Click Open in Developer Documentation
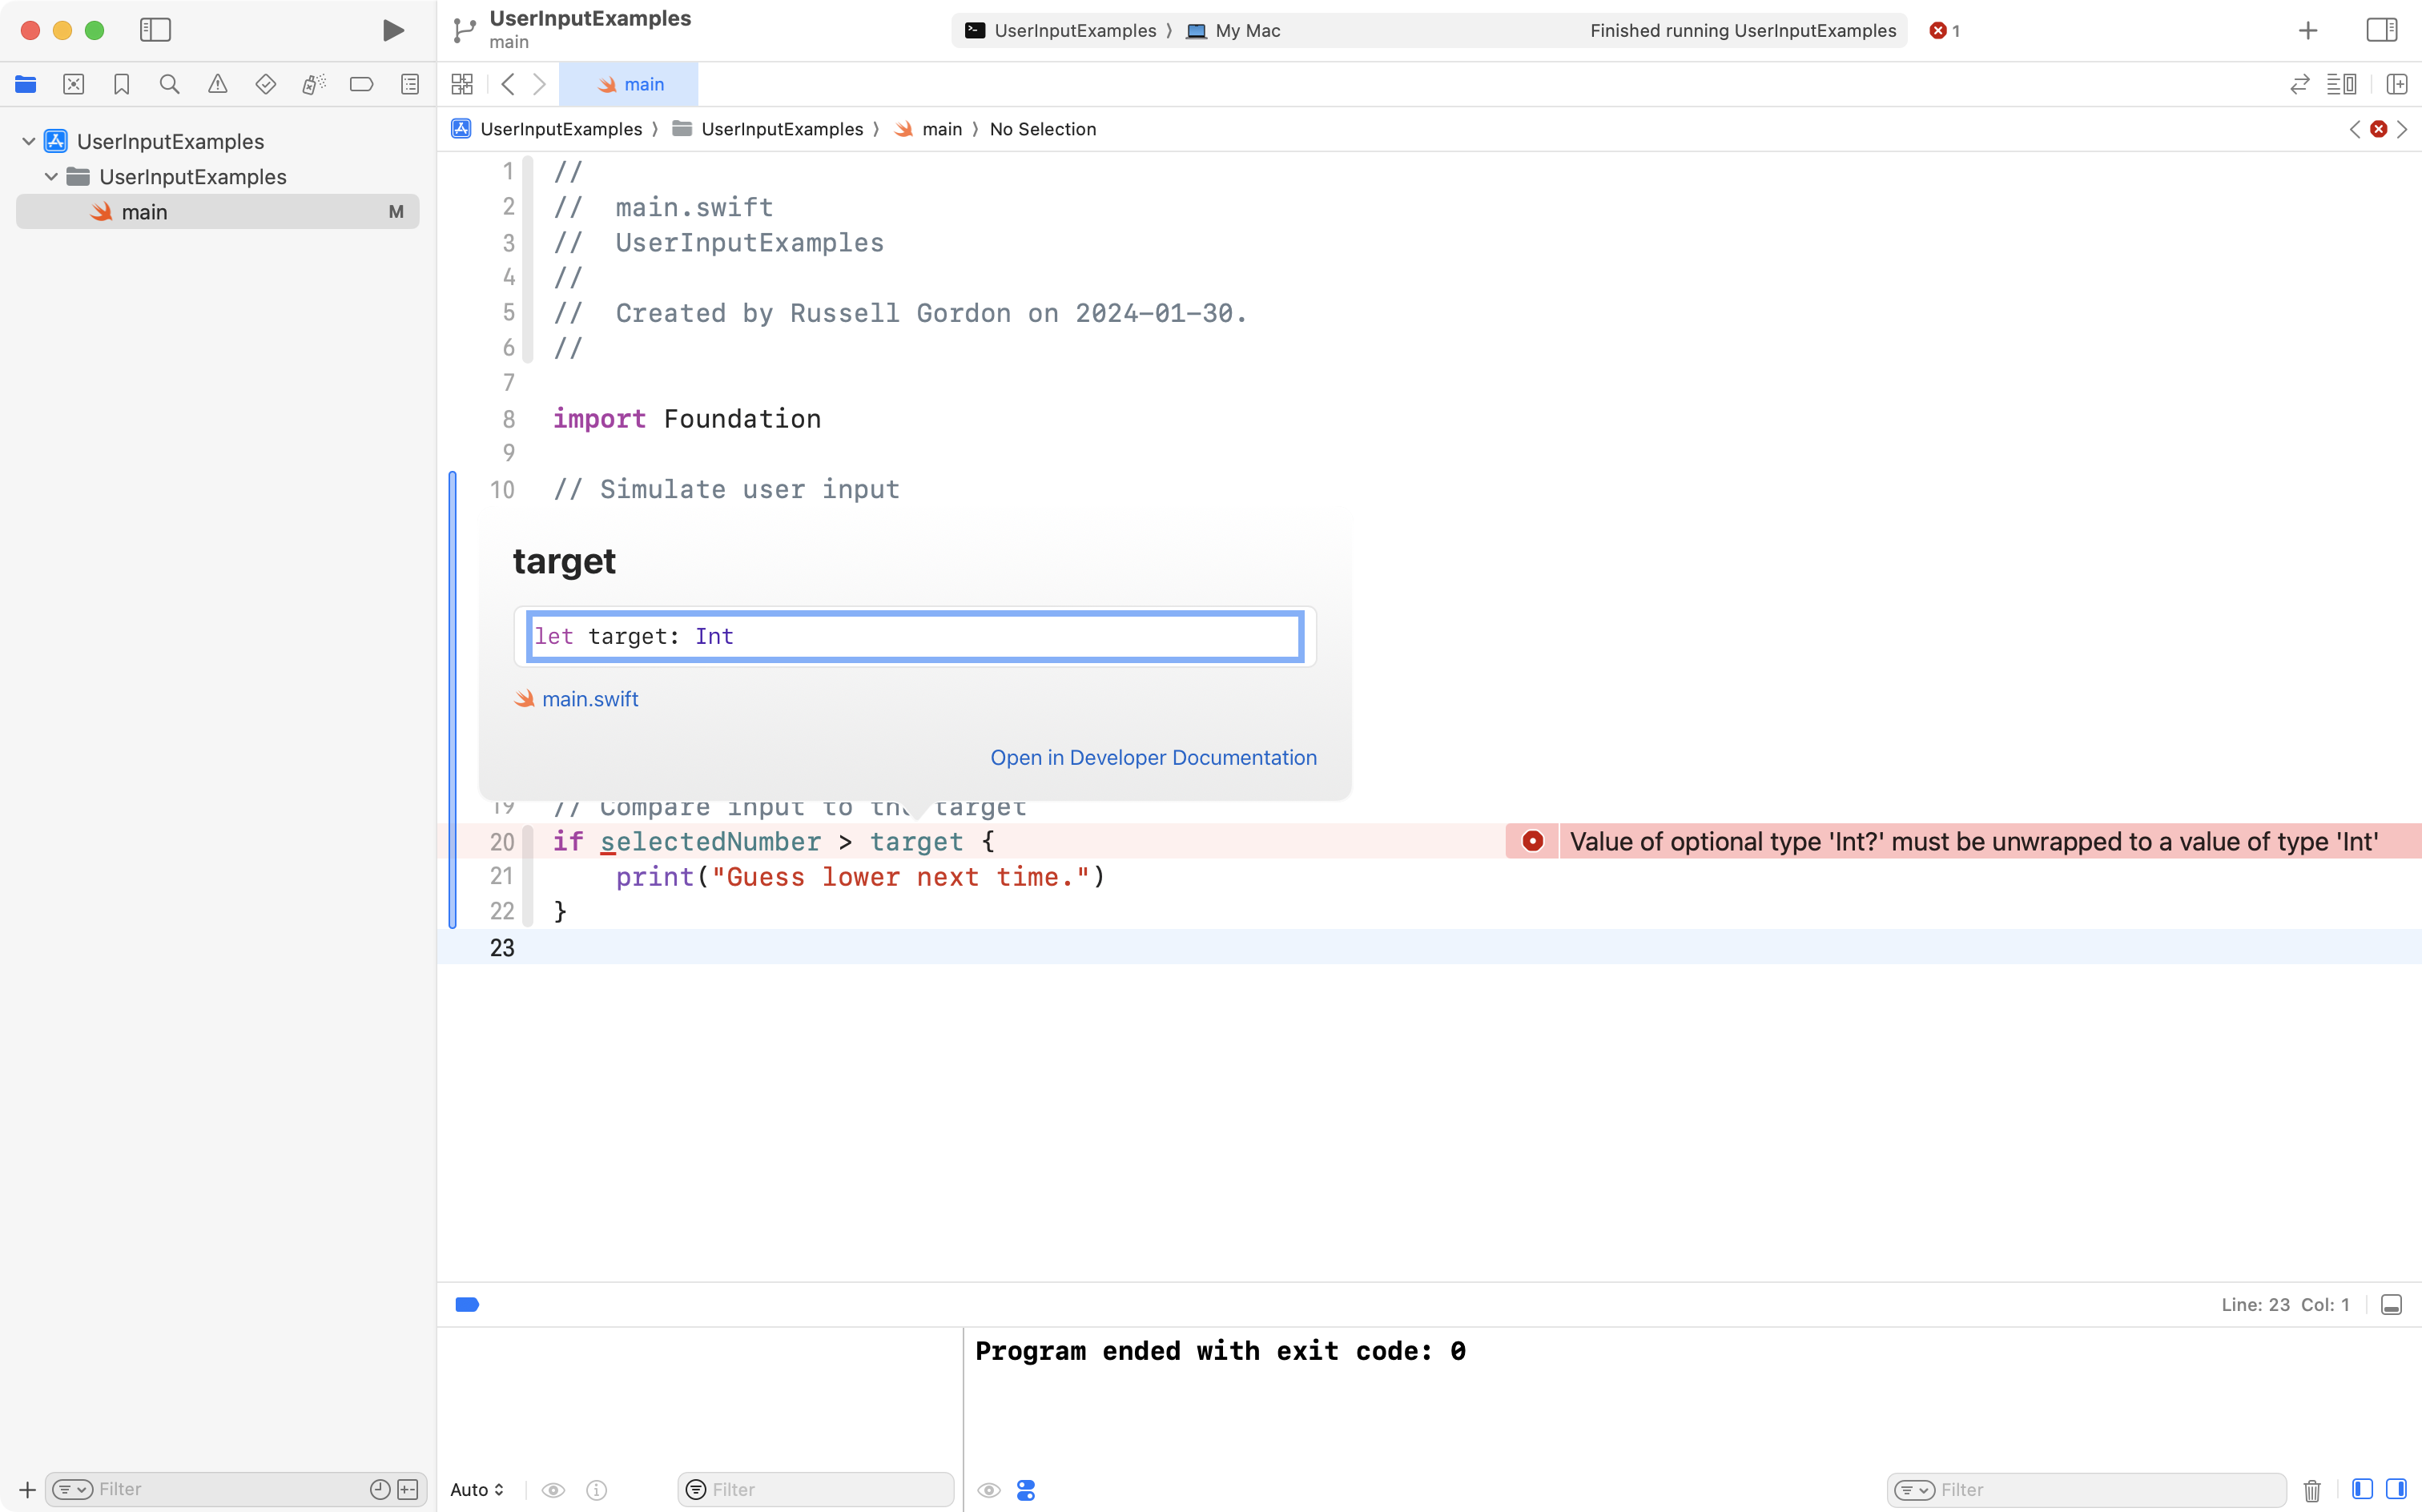 [x=1153, y=757]
